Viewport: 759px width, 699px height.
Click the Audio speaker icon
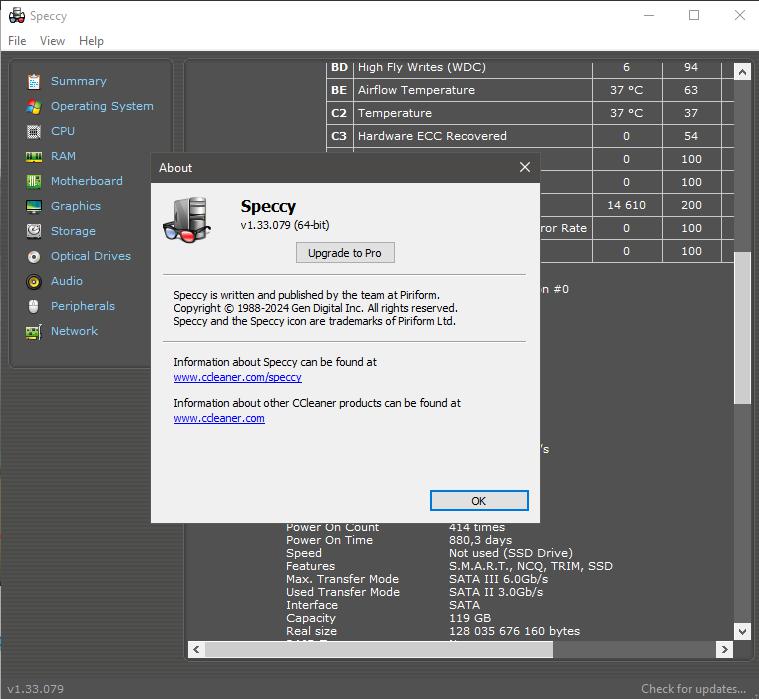point(34,281)
